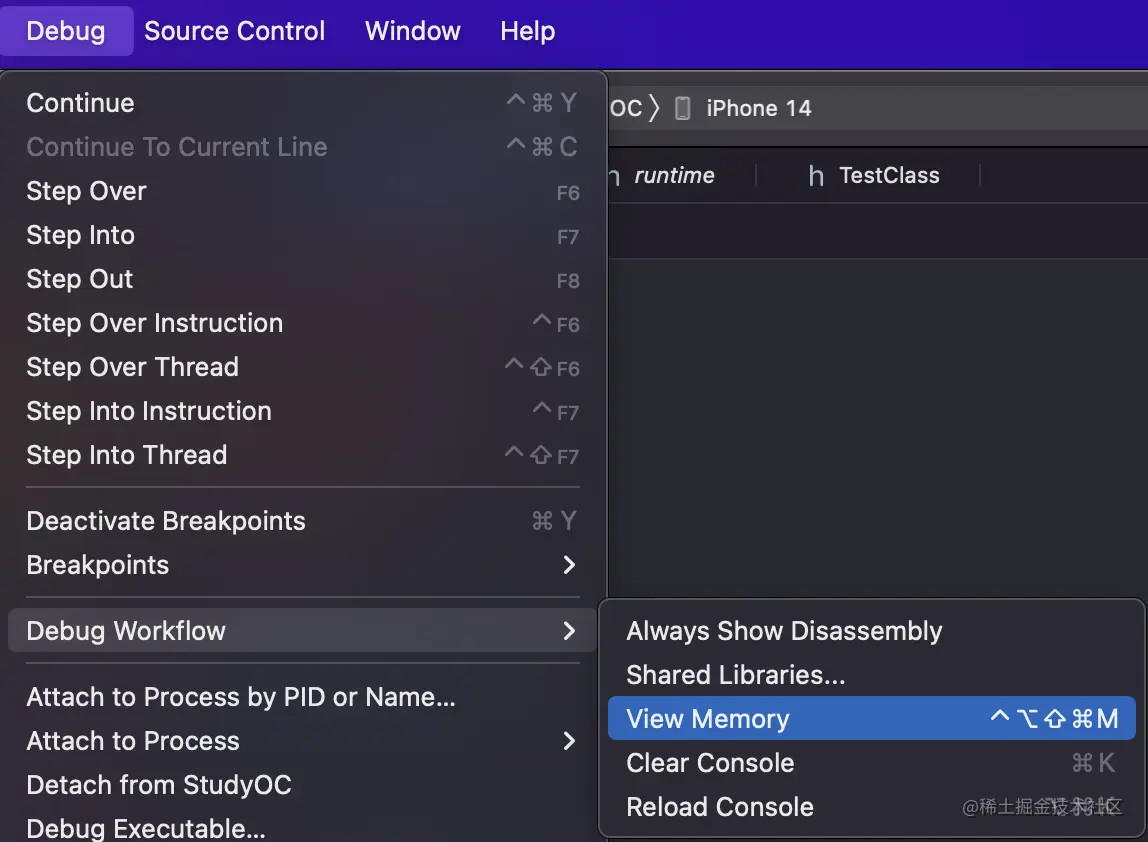Select View Memory in submenu
Screen dimensions: 1148x842
click(708, 719)
